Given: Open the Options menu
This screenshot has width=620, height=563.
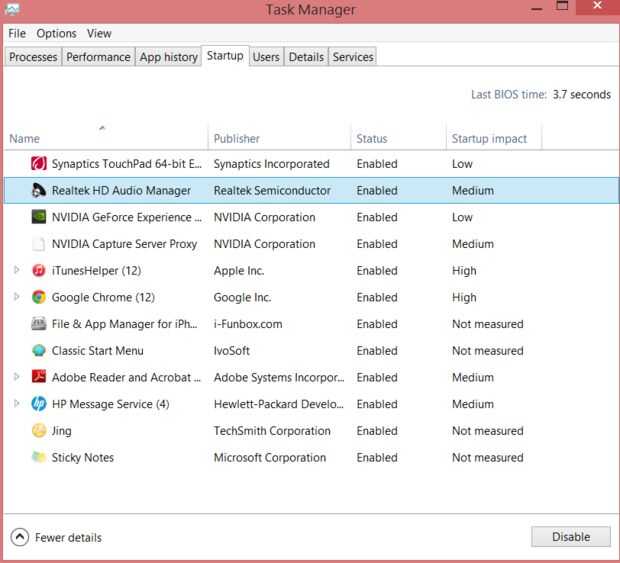Looking at the screenshot, I should (x=57, y=34).
